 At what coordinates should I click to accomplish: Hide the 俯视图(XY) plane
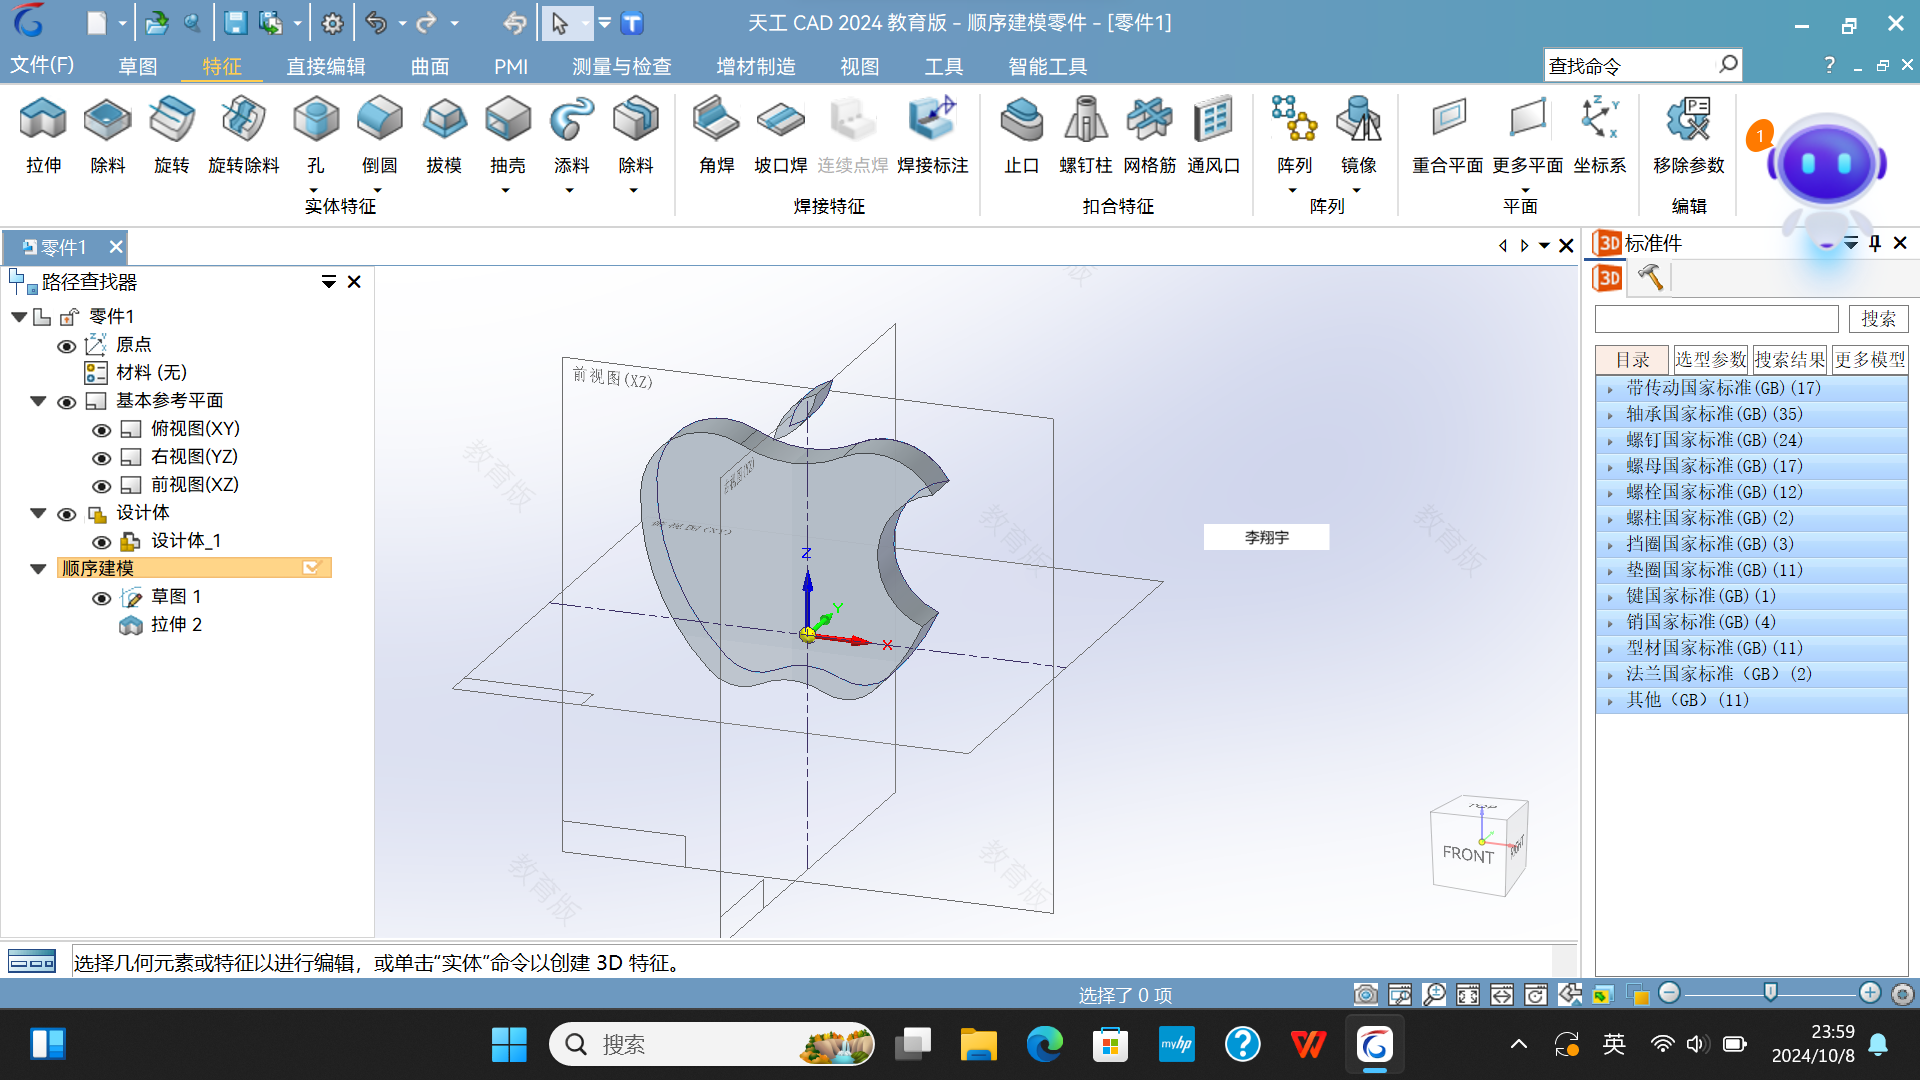pyautogui.click(x=101, y=430)
